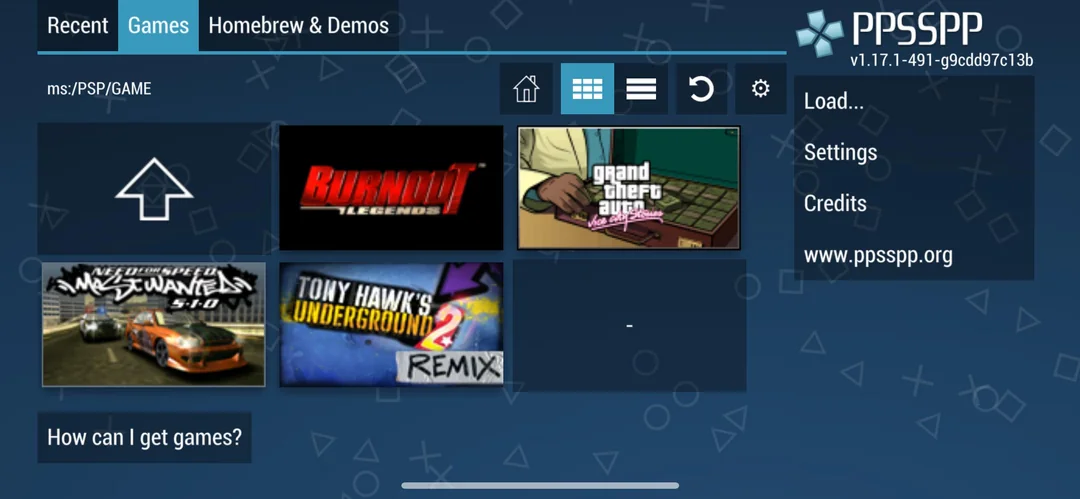Refresh the game list
Image resolution: width=1080 pixels, height=499 pixels.
click(x=701, y=89)
